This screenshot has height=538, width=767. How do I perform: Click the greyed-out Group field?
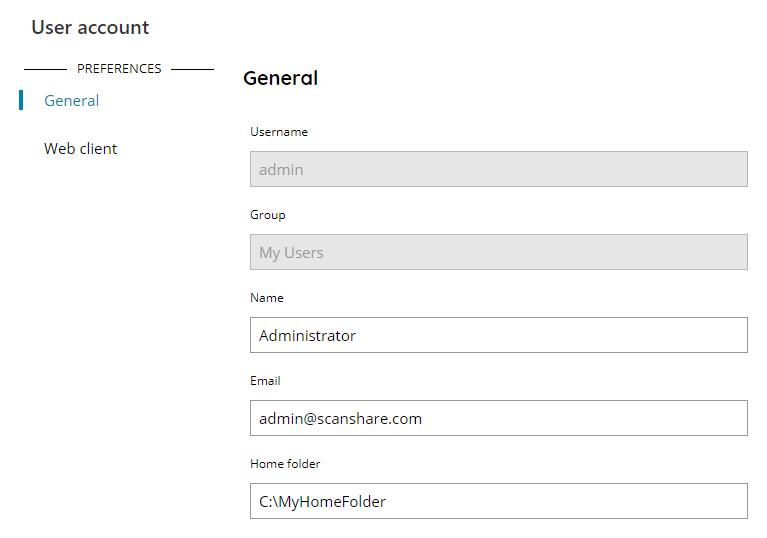coord(498,252)
